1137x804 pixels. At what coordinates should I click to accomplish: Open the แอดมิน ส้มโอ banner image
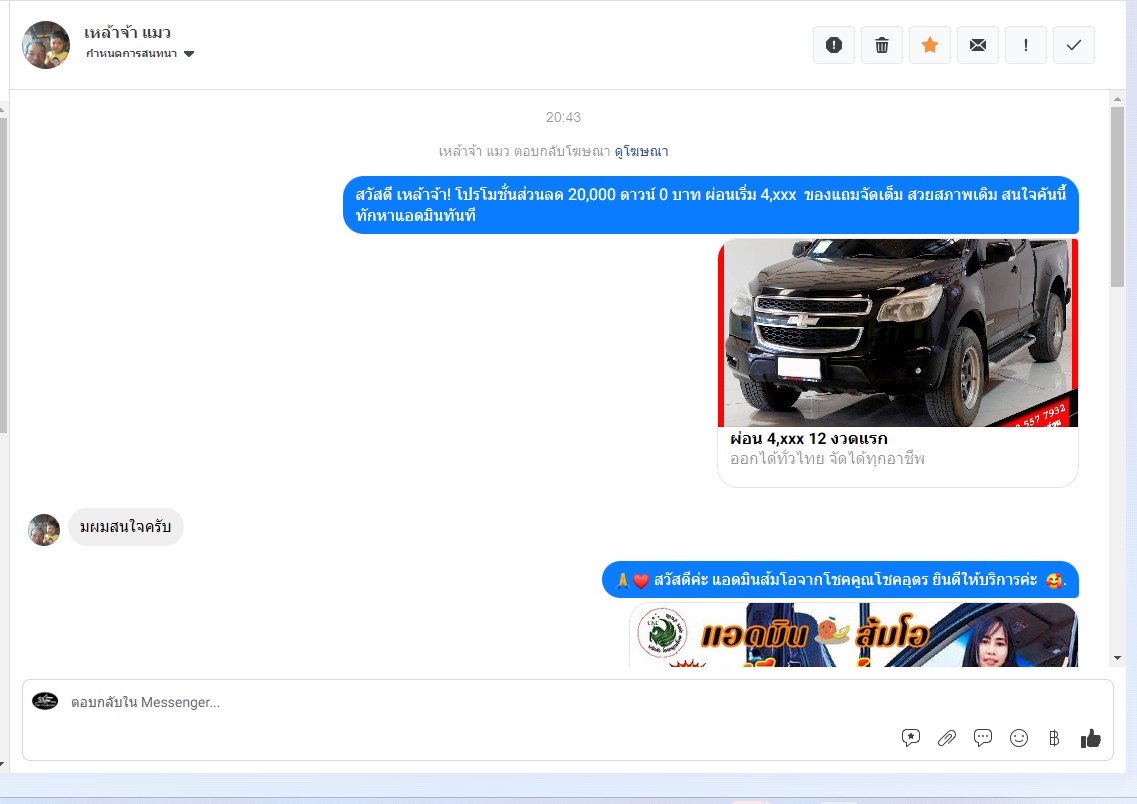853,635
